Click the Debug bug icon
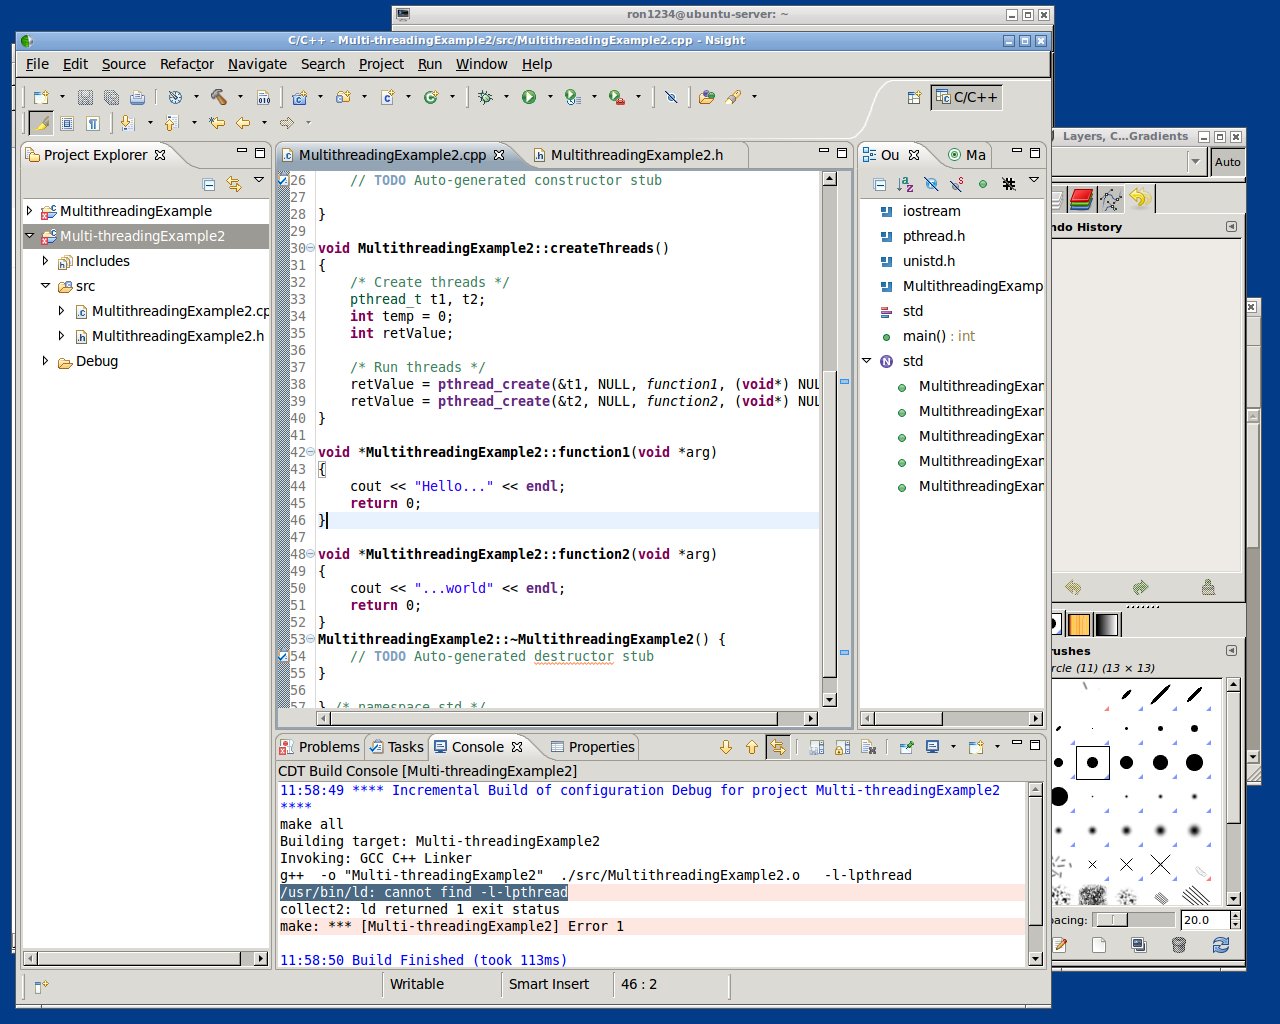This screenshot has width=1280, height=1024. pyautogui.click(x=486, y=97)
